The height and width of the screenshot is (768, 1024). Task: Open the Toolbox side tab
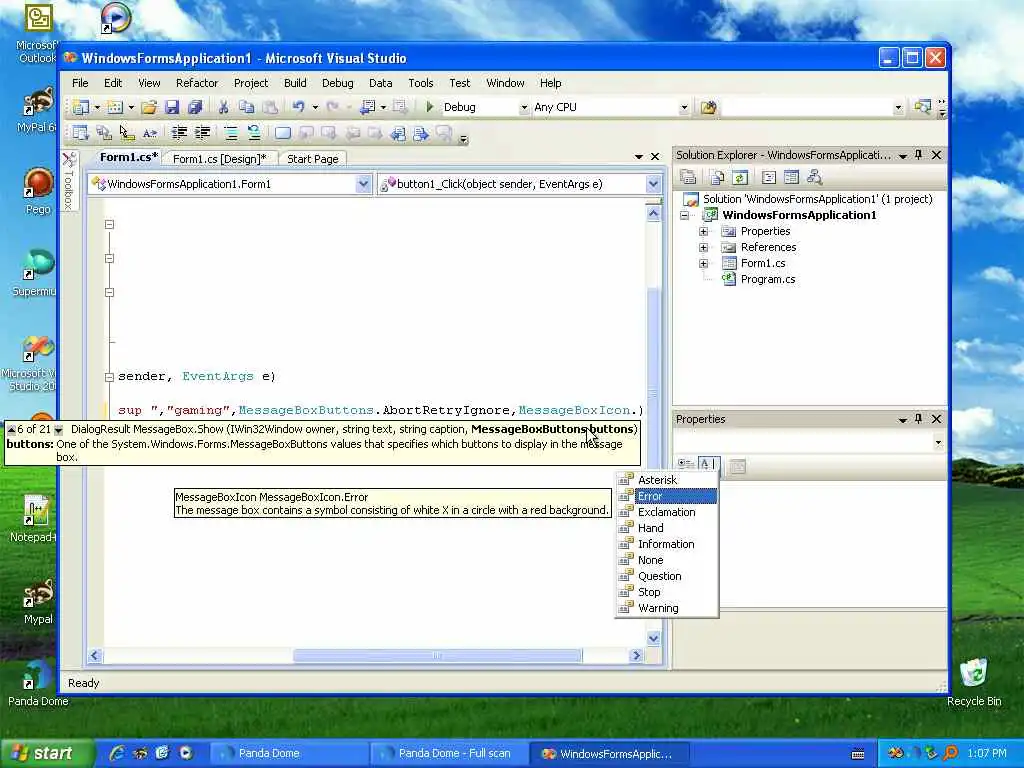(x=69, y=181)
